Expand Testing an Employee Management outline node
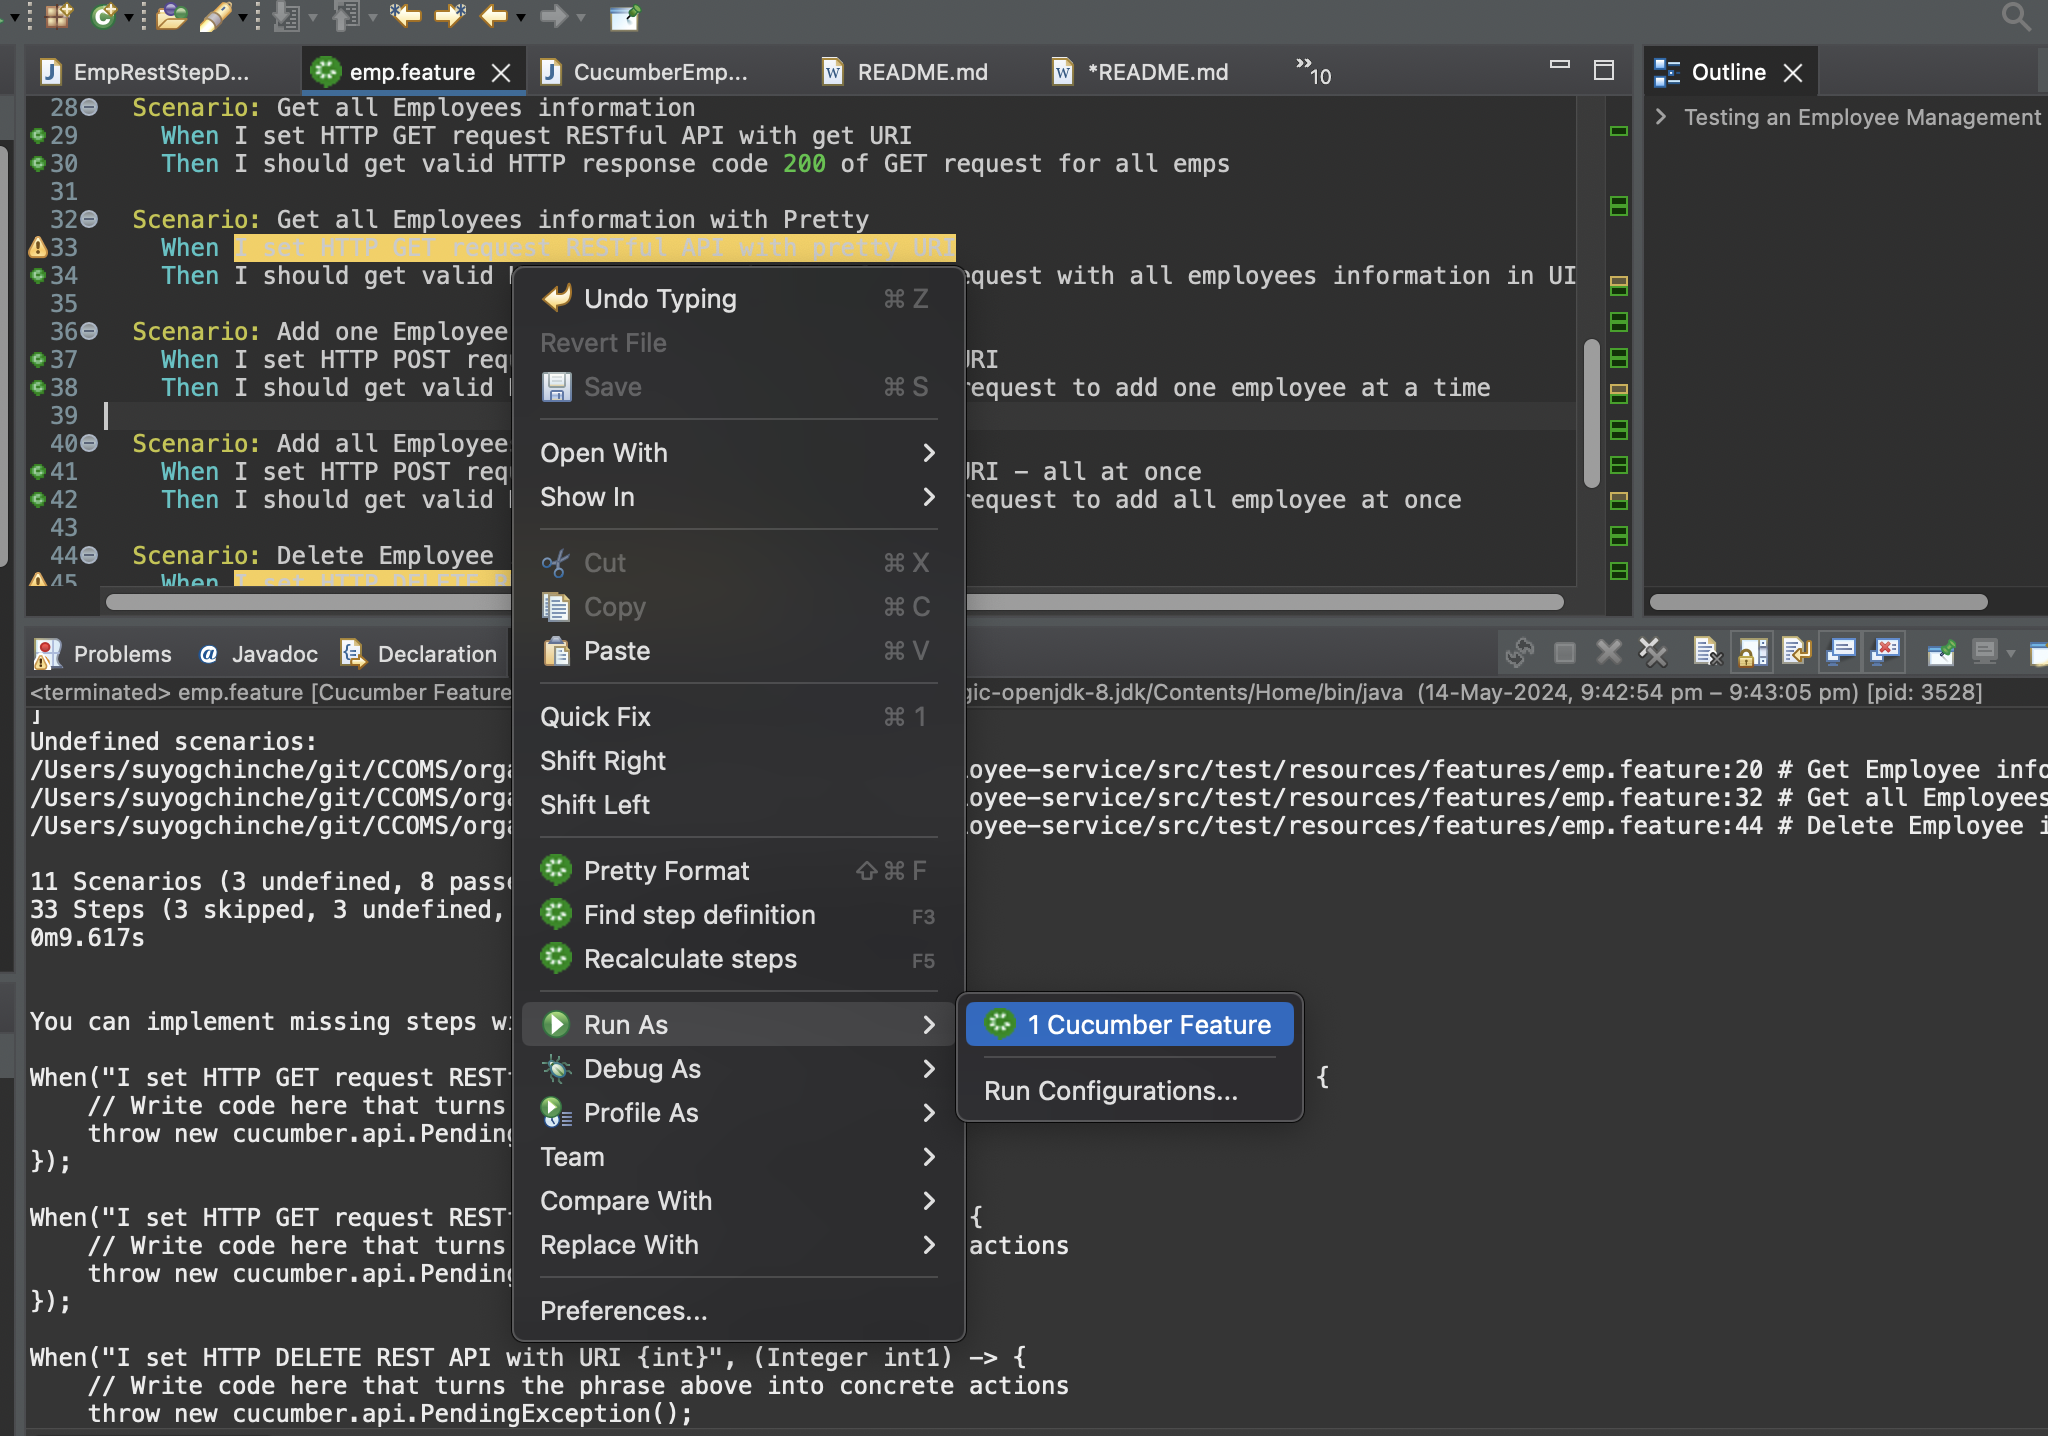The image size is (2048, 1436). pos(1661,117)
